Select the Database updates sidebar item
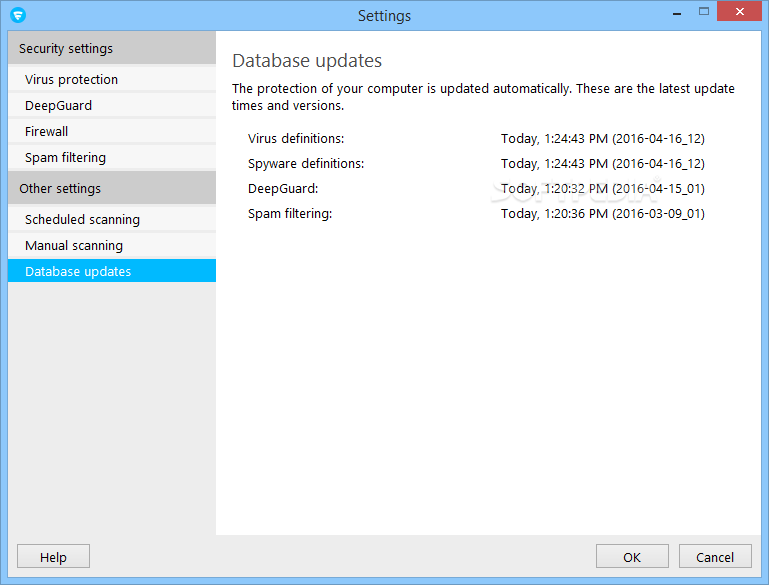Viewport: 769px width, 585px height. point(112,271)
